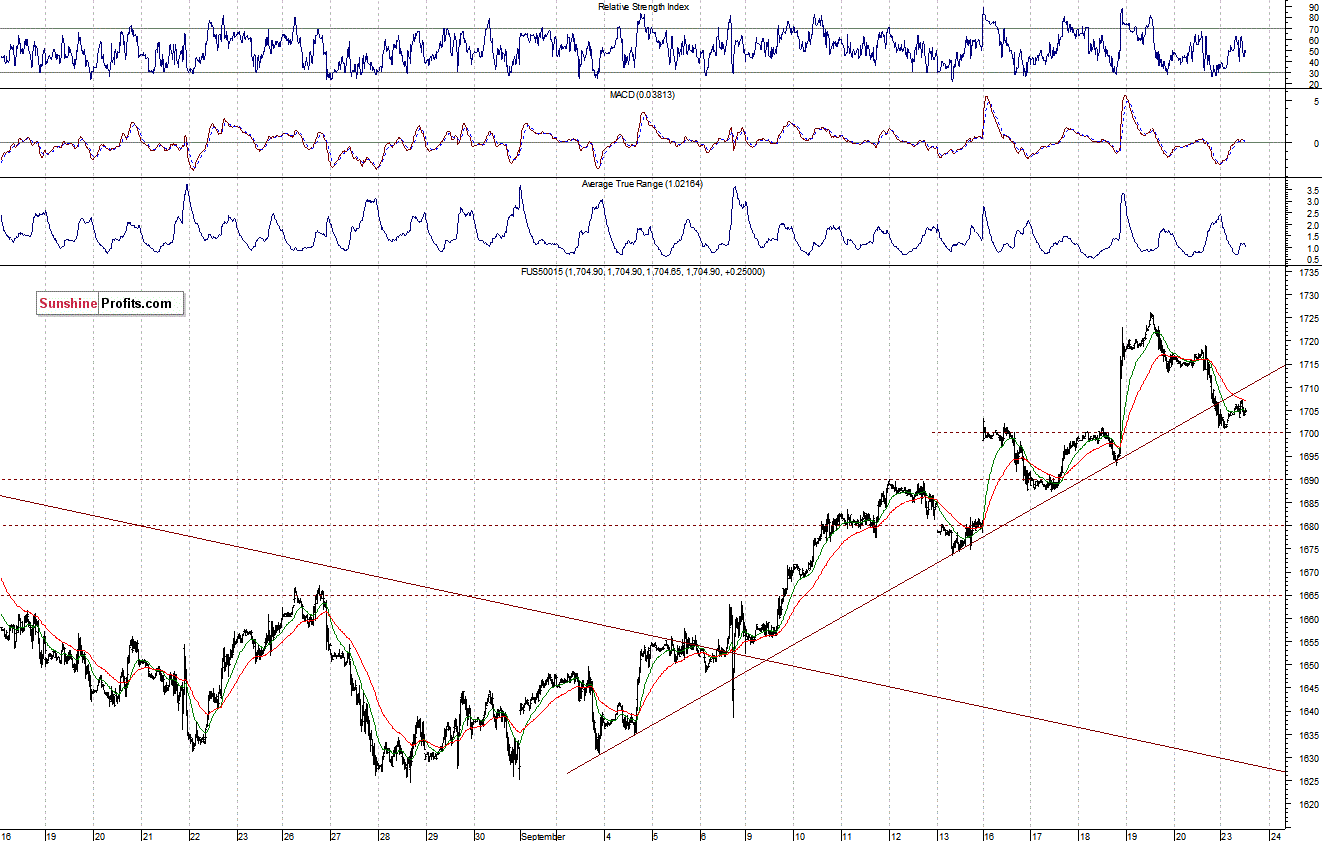Click the 1665 price axis label
This screenshot has height=841, width=1322.
[1307, 596]
